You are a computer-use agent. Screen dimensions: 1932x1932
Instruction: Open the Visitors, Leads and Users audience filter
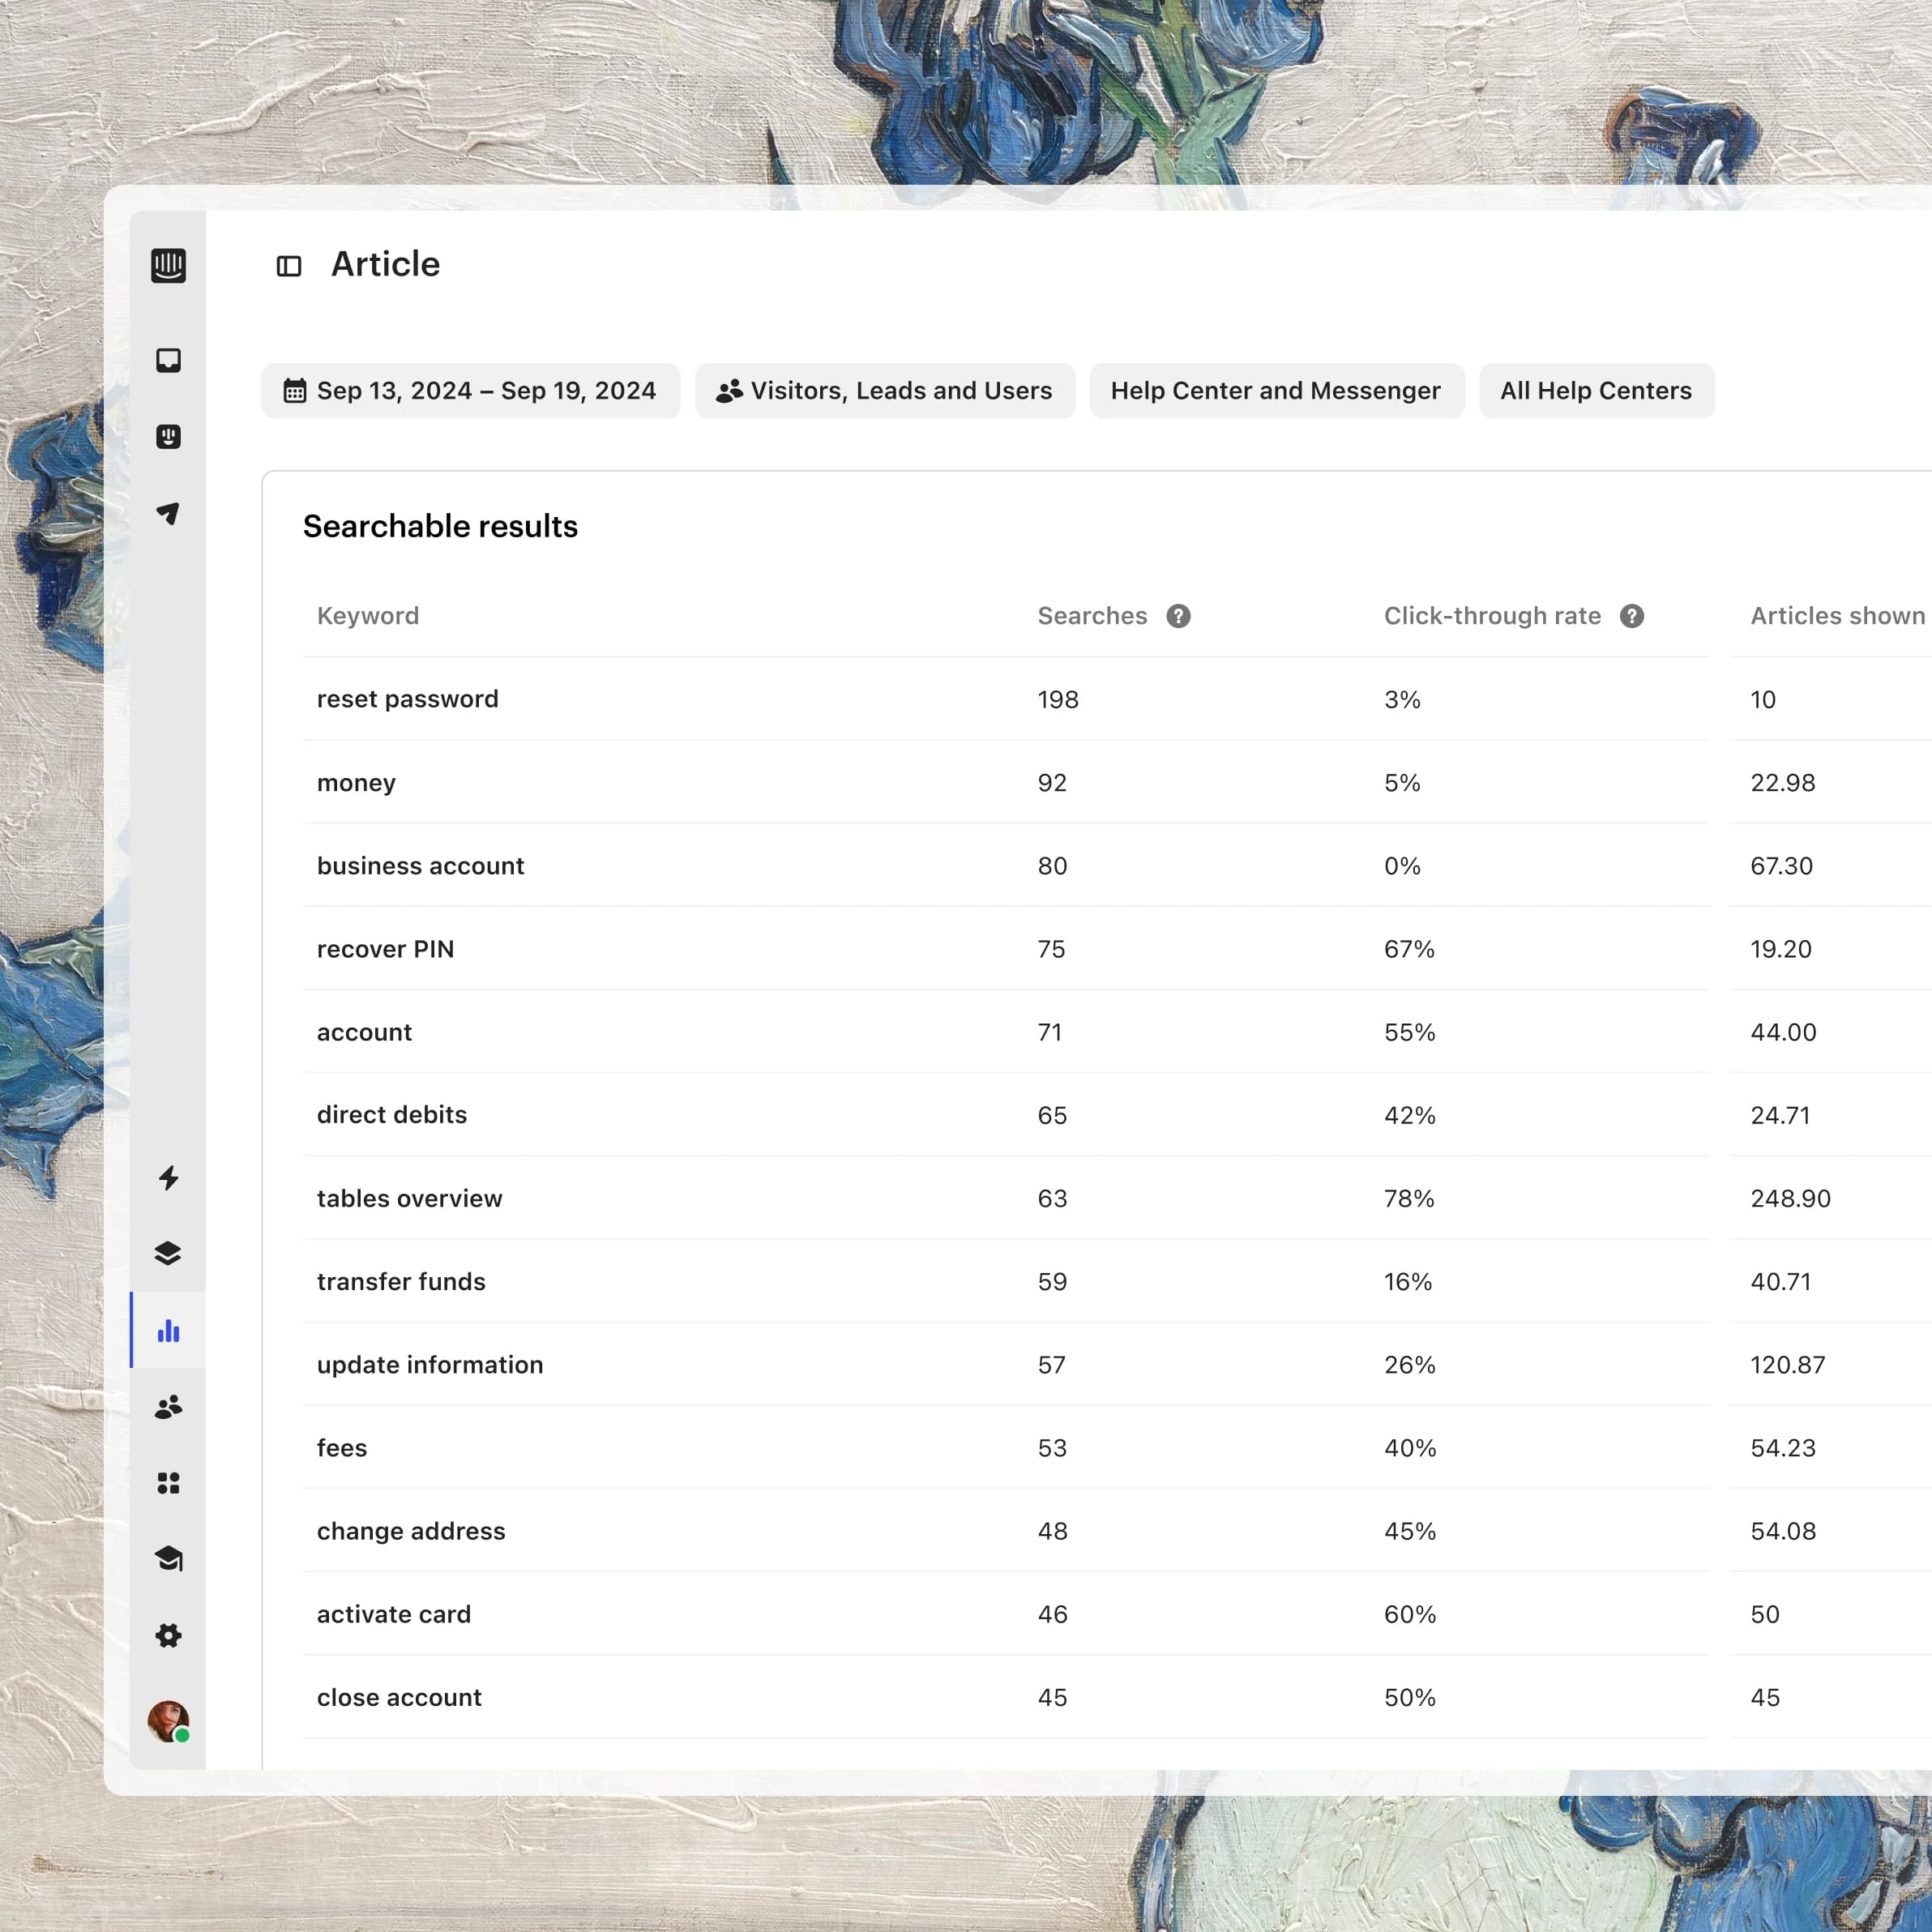click(884, 390)
